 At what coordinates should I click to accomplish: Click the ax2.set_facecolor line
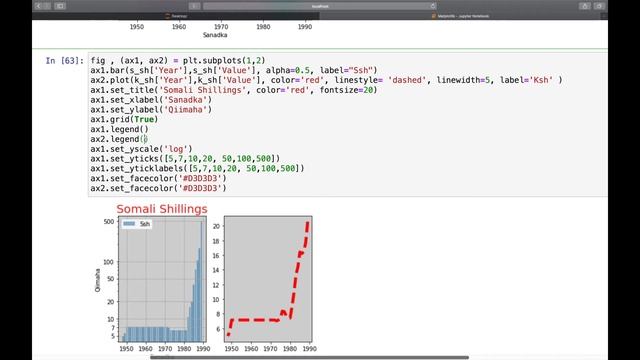(x=158, y=188)
